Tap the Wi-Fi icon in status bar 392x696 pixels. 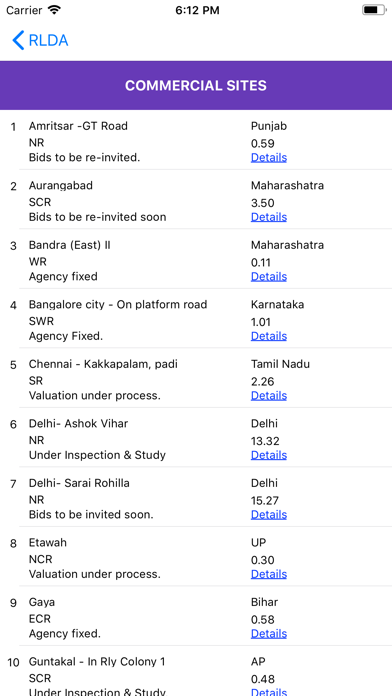pos(54,10)
